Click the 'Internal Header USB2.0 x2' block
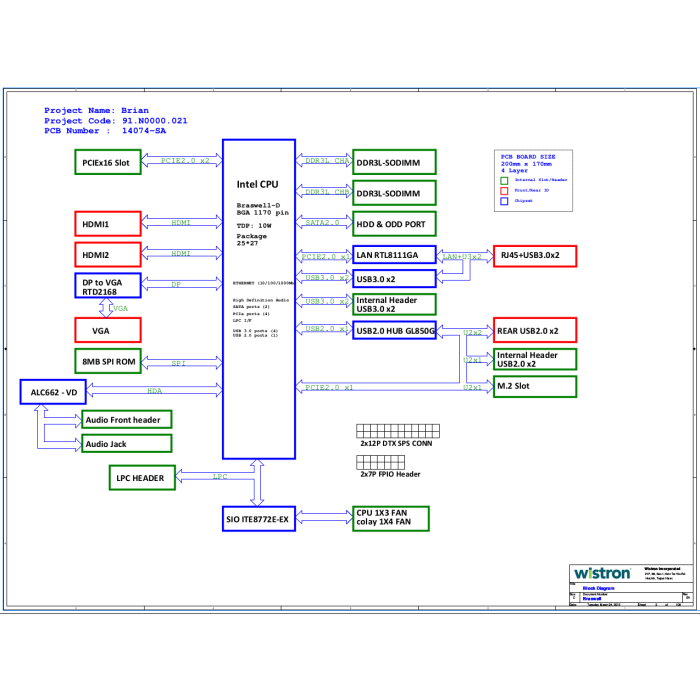 (x=535, y=359)
